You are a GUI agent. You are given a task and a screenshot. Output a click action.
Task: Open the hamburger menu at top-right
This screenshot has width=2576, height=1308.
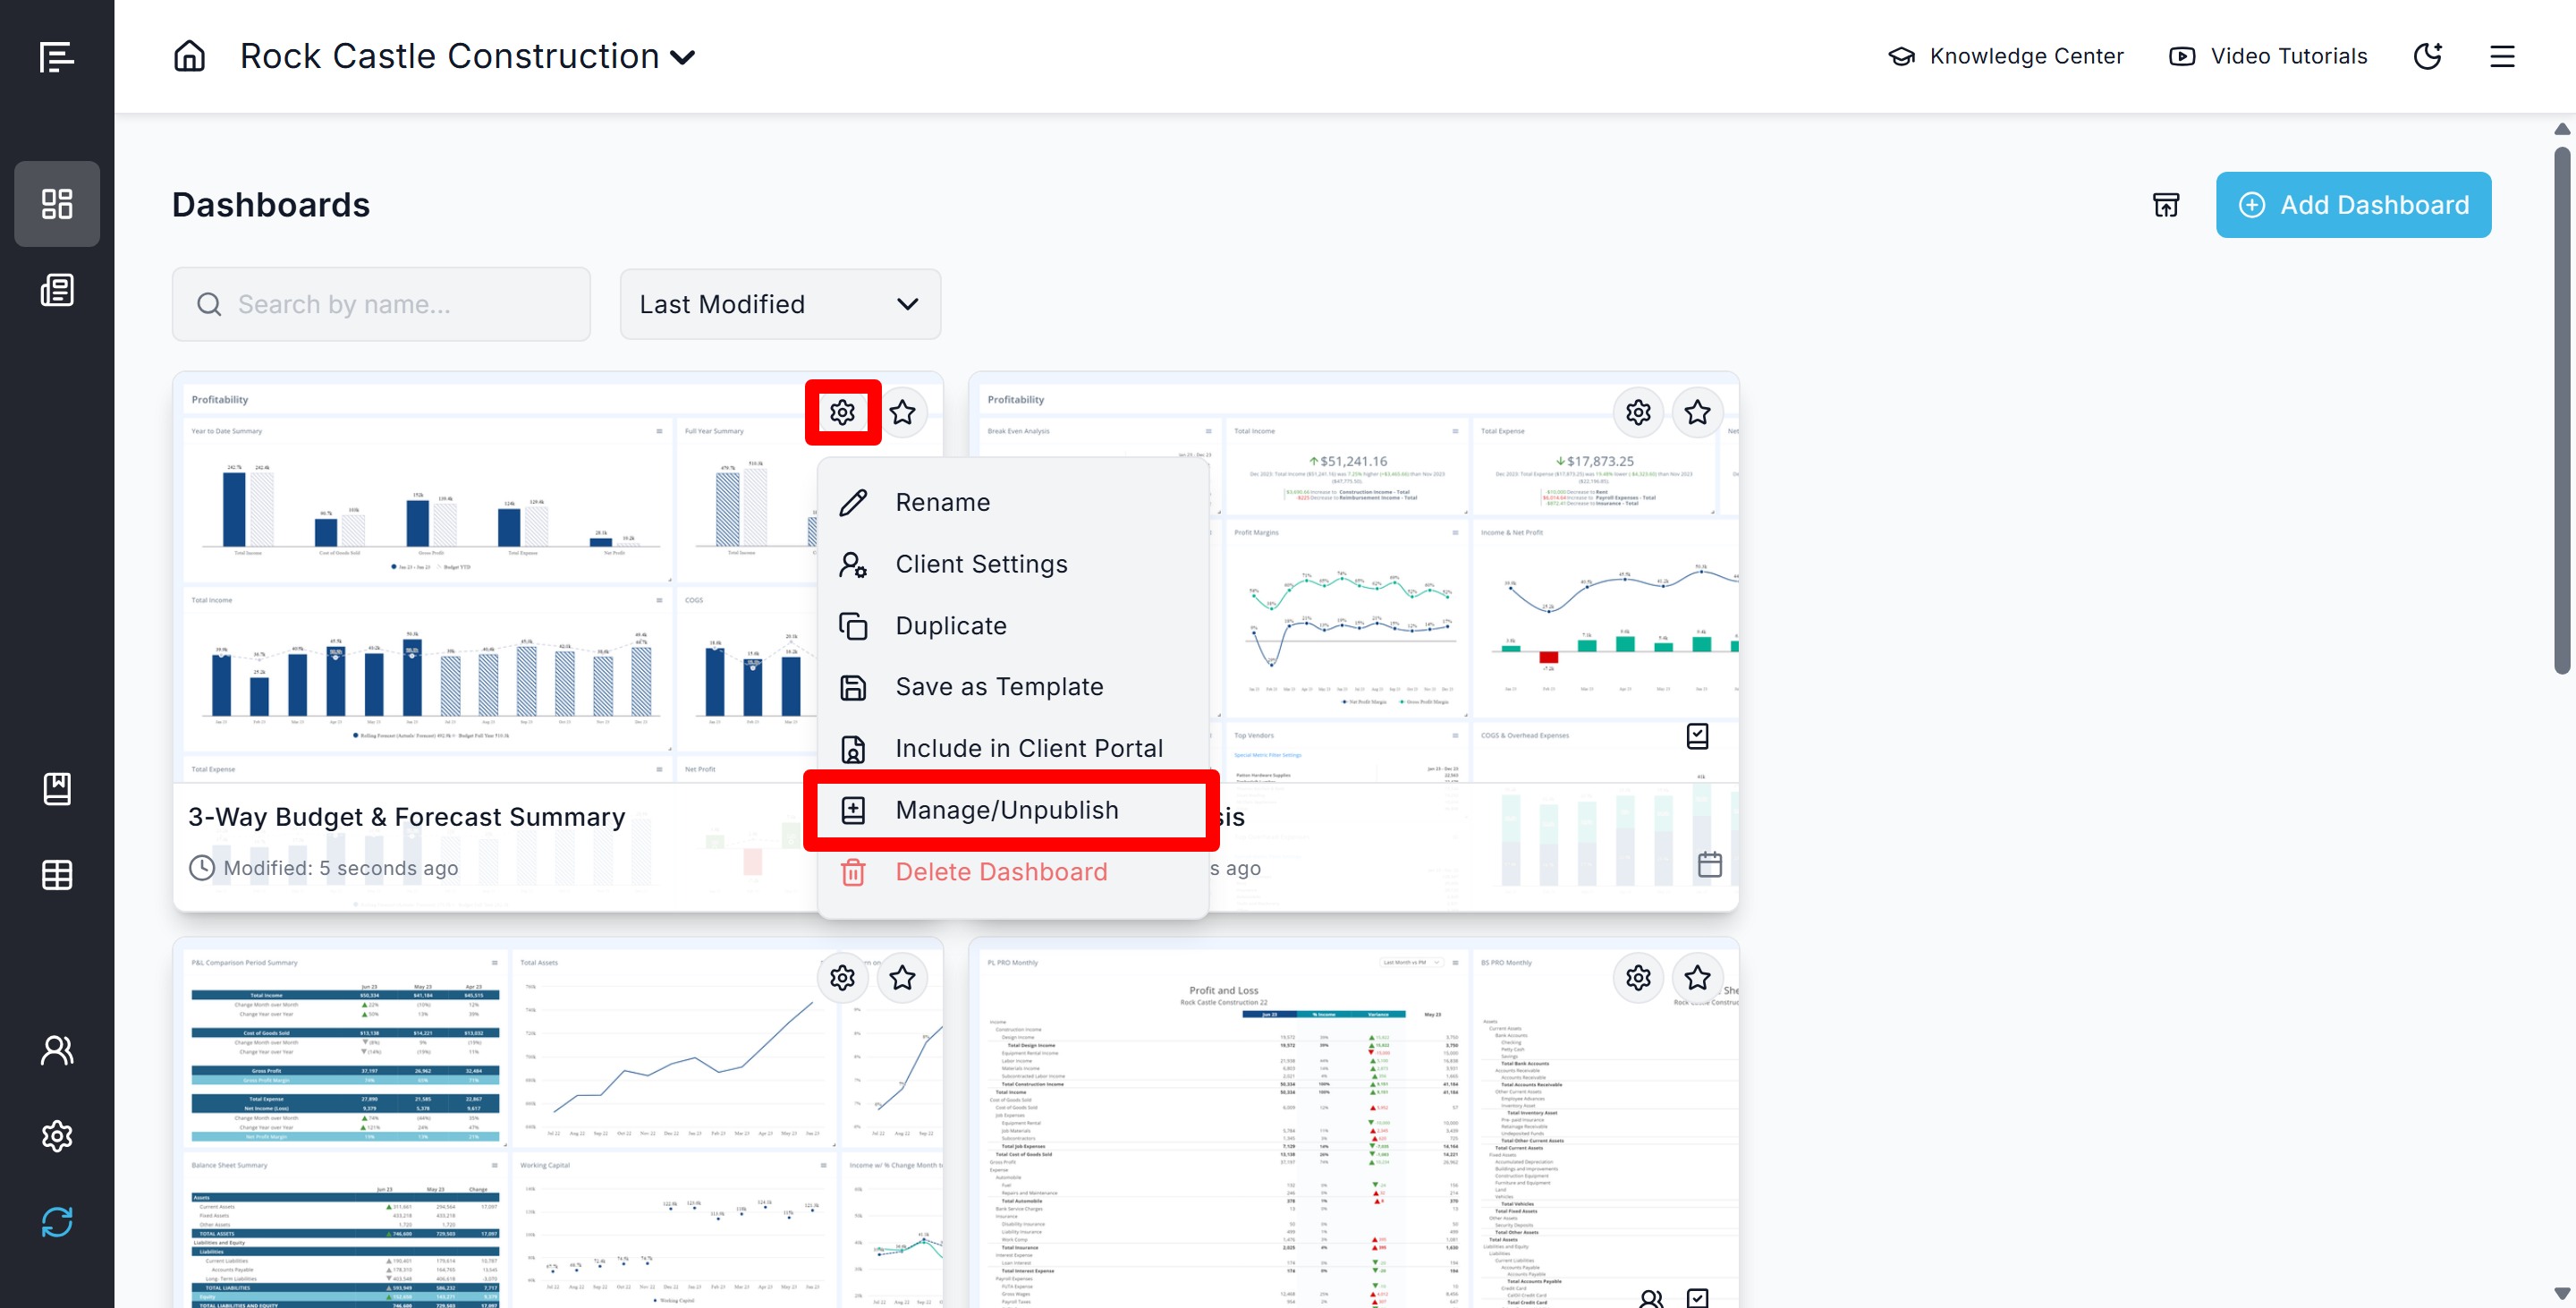tap(2502, 56)
